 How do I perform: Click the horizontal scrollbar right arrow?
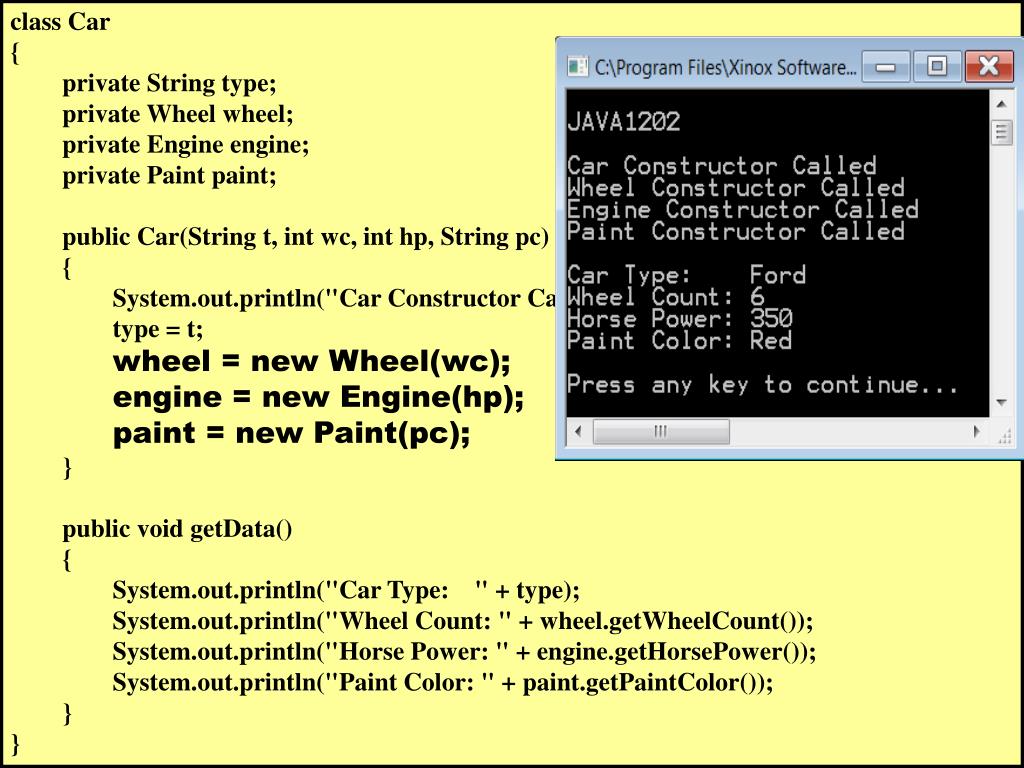pyautogui.click(x=977, y=431)
